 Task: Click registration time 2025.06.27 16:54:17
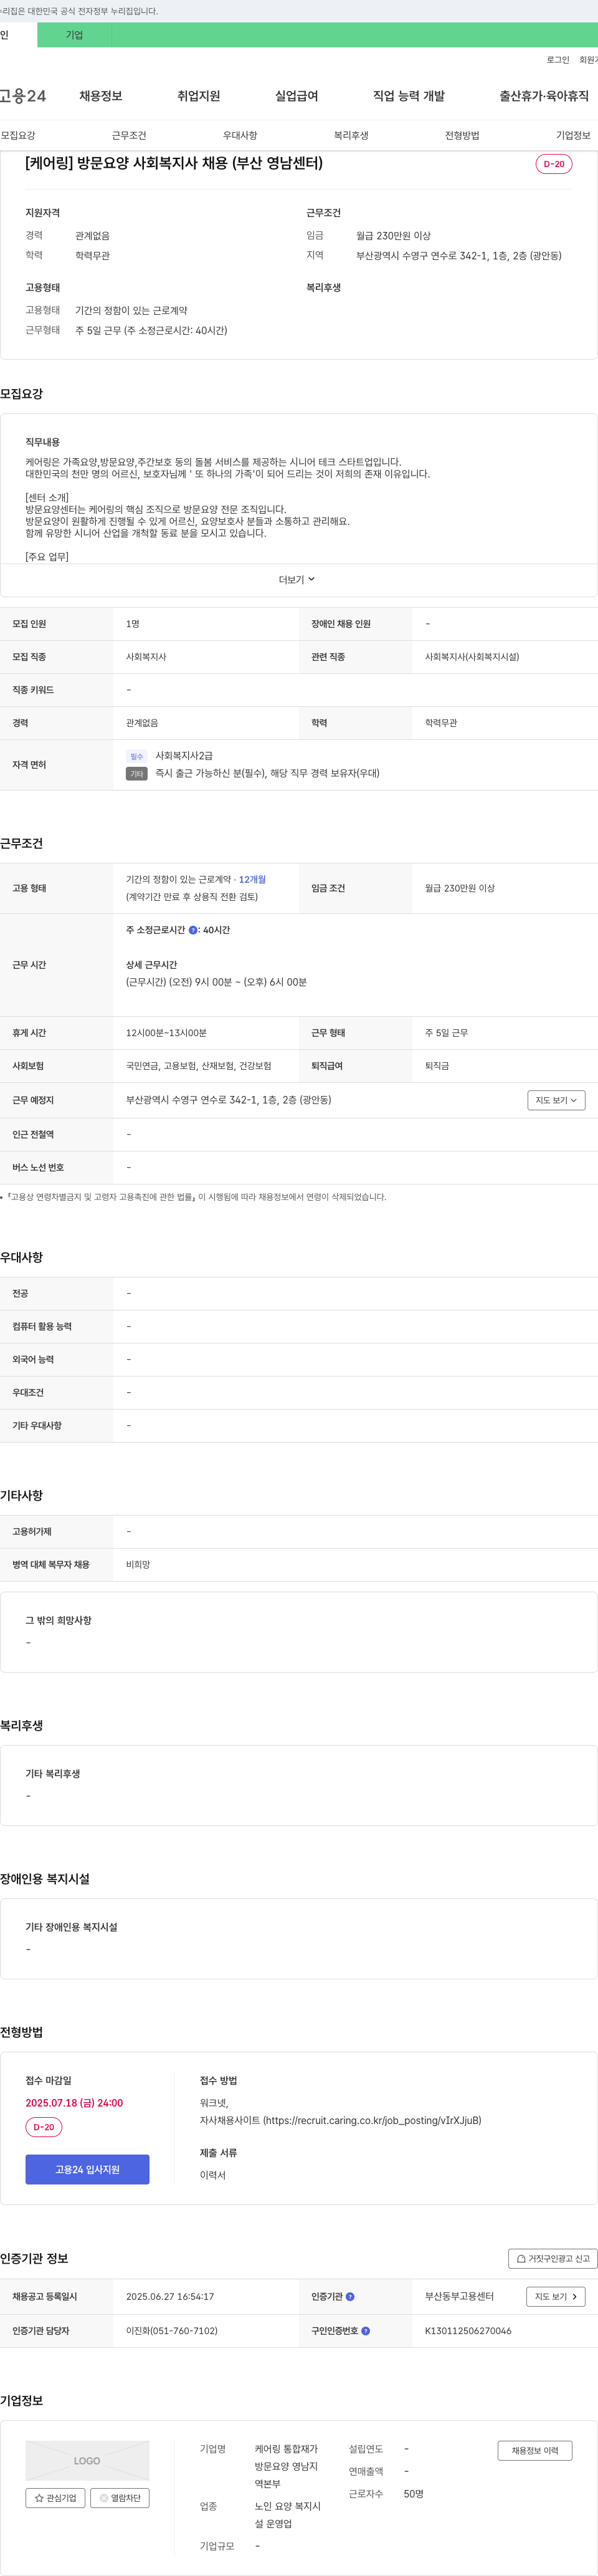(170, 2297)
